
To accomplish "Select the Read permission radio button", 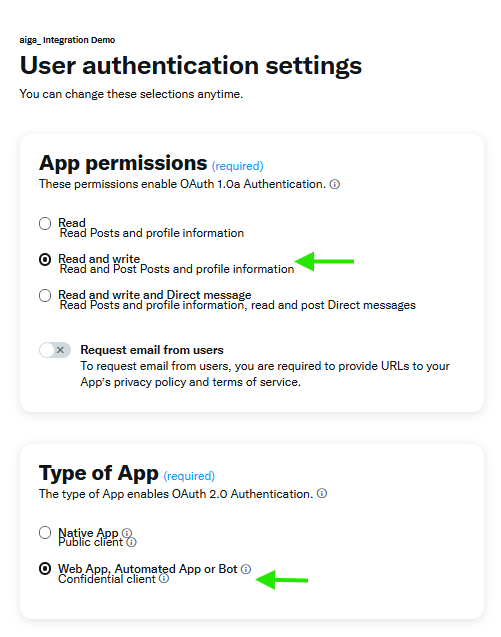I will pos(45,223).
